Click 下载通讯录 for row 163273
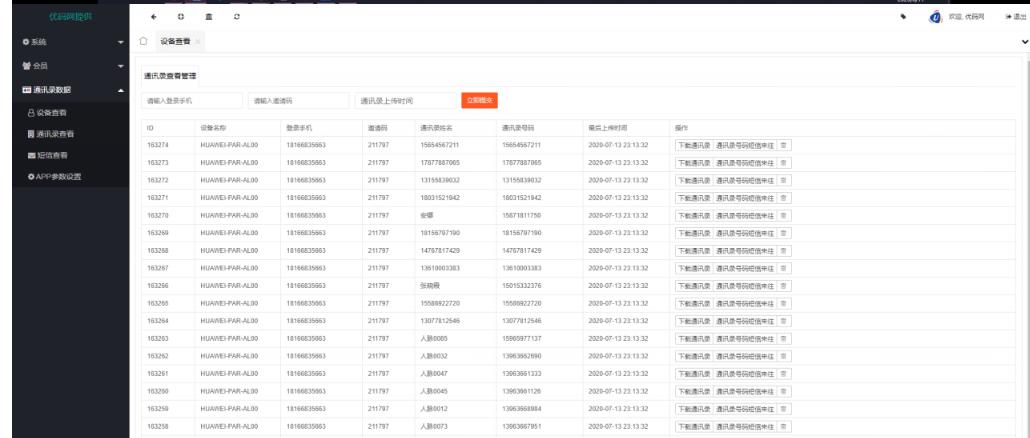1030x438 pixels. (x=694, y=162)
